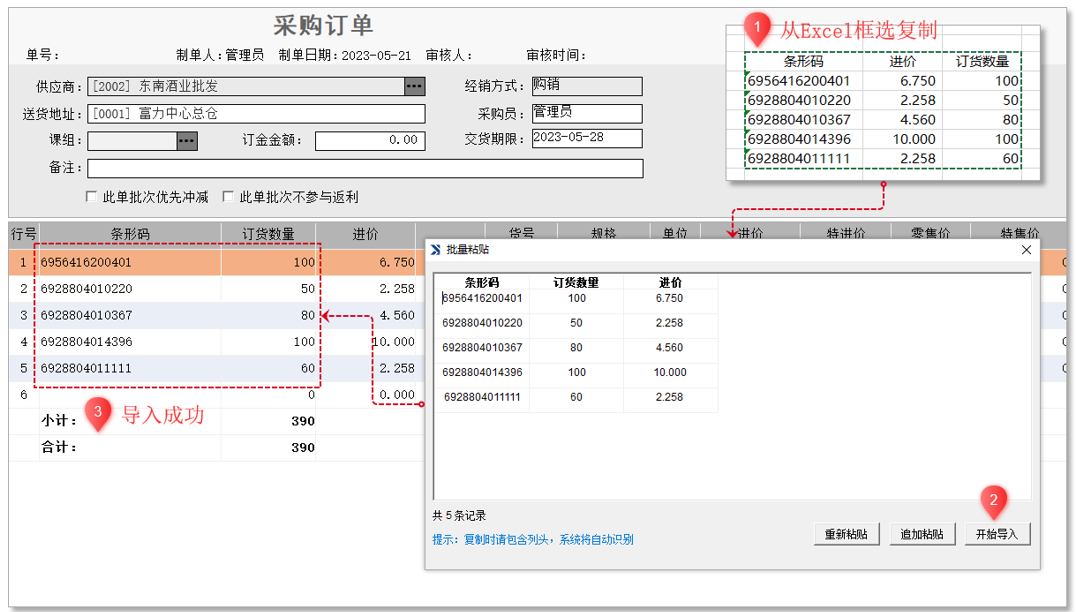Click dialog 订货数量 header in 批量粘贴

576,283
